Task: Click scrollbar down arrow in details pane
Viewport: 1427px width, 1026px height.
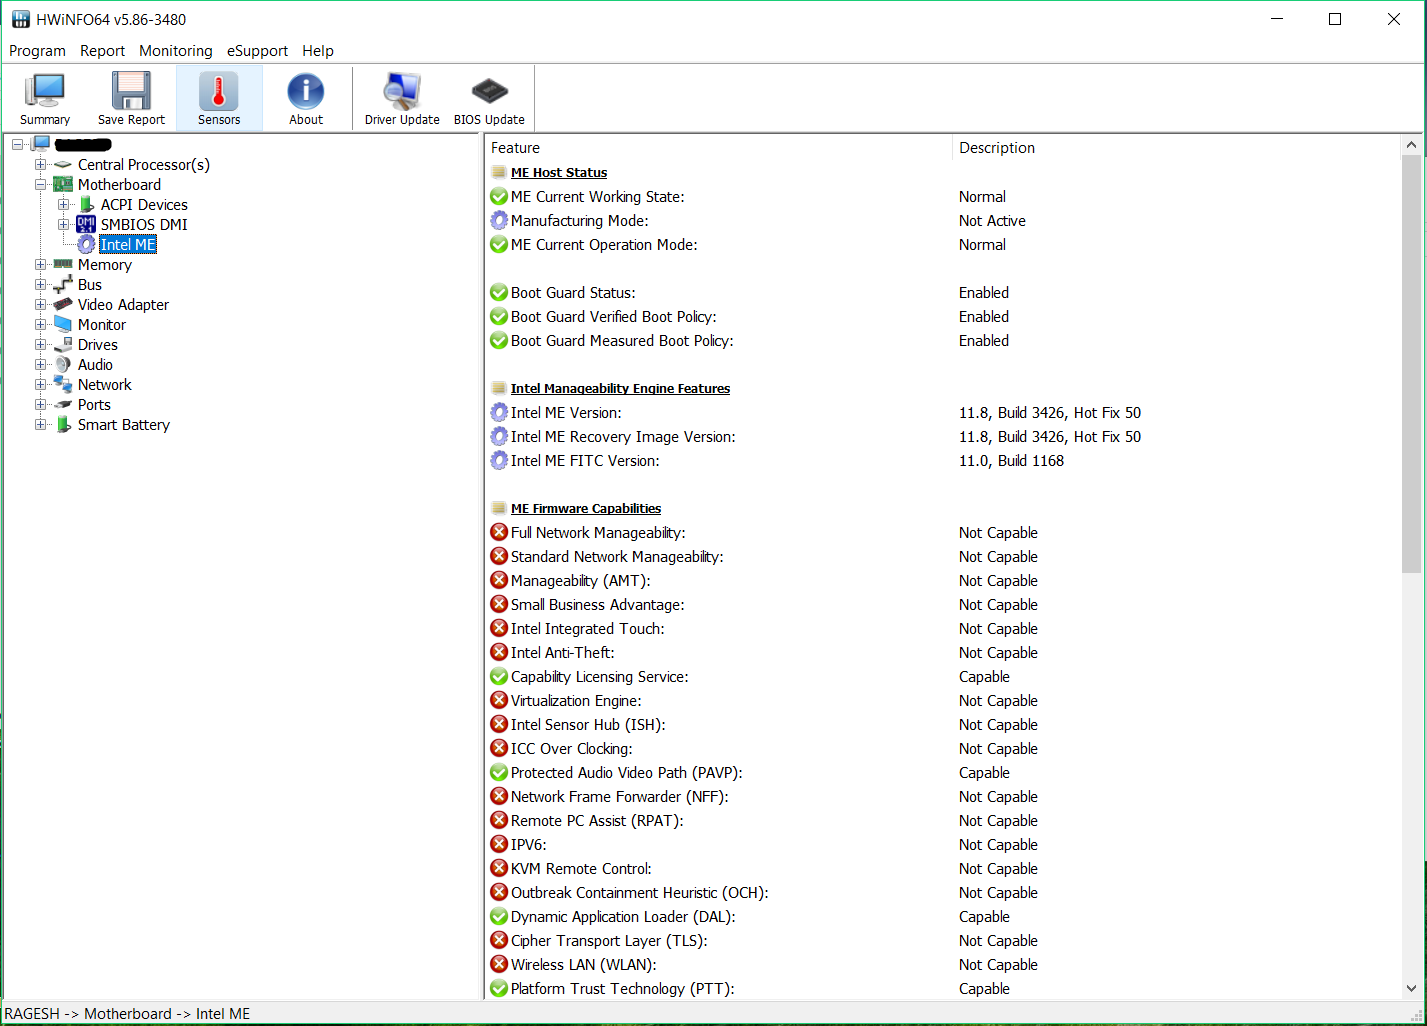Action: 1411,988
